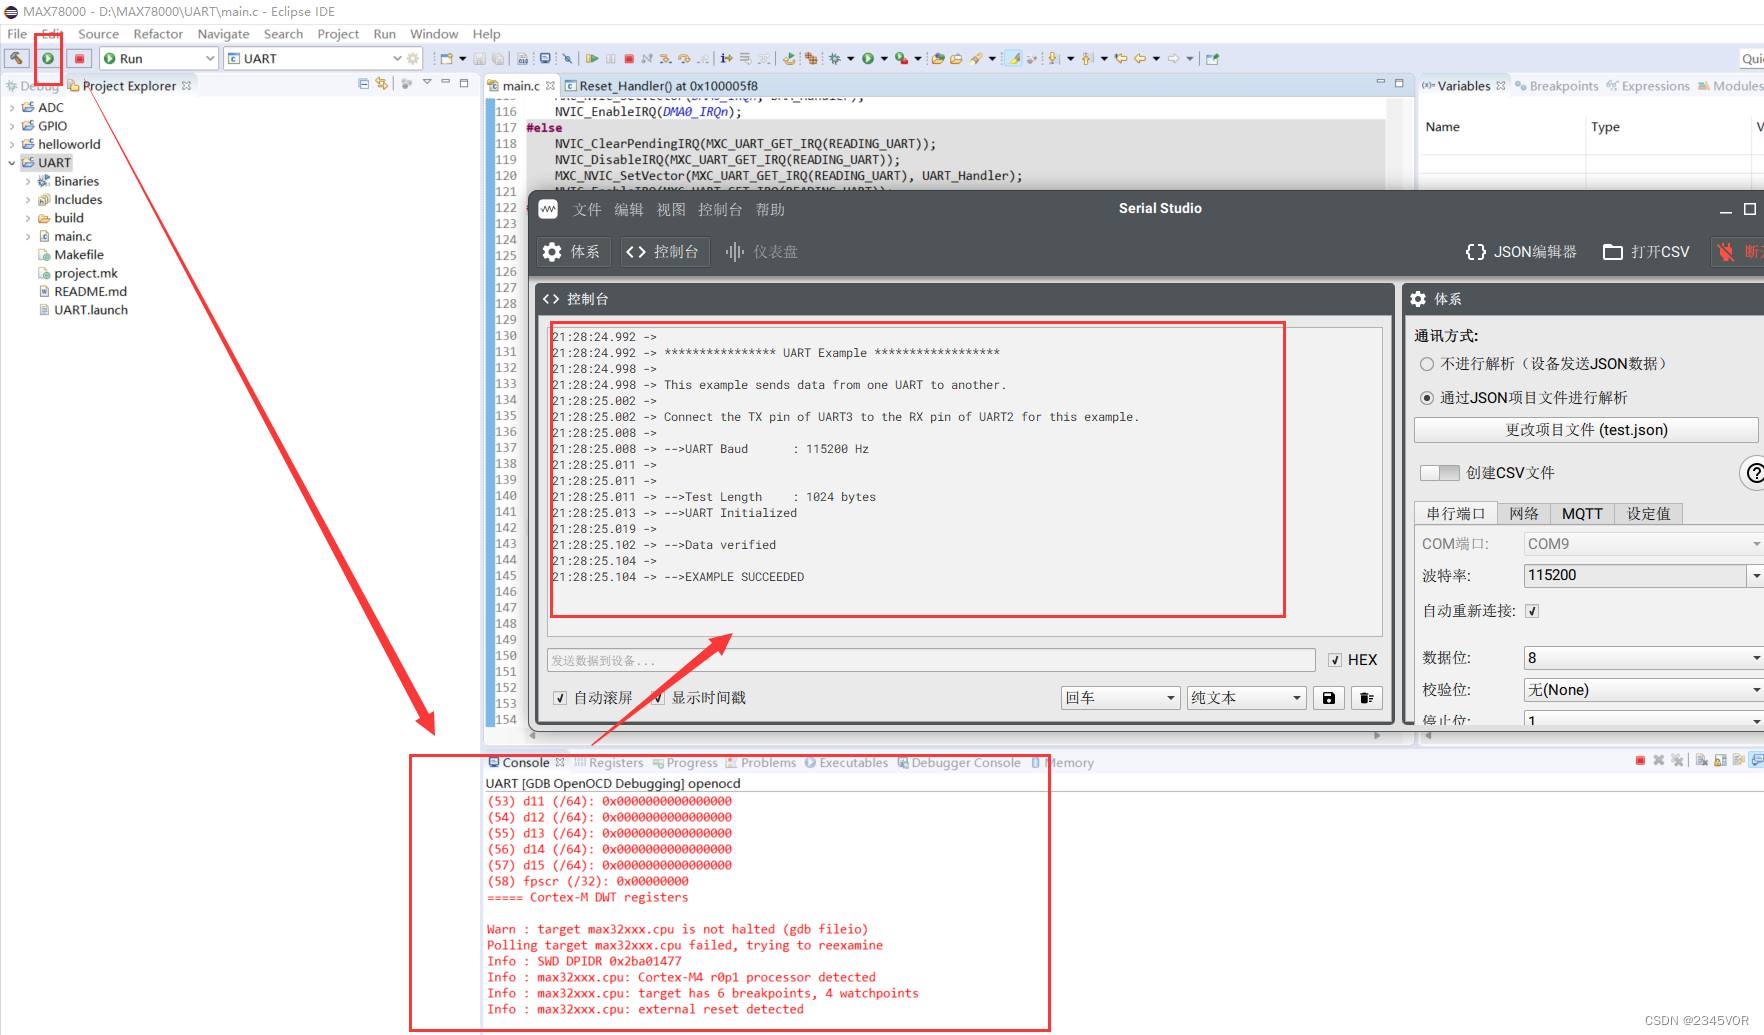
Task: Select the 通过JSON项目文件进行解析 radio option
Action: [1427, 398]
